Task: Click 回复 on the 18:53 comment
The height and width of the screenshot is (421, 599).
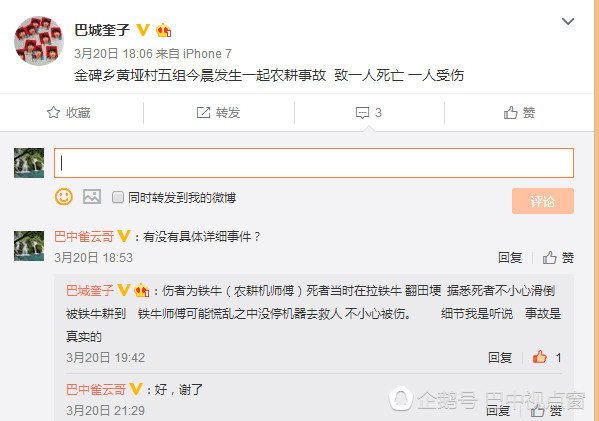Action: 510,257
